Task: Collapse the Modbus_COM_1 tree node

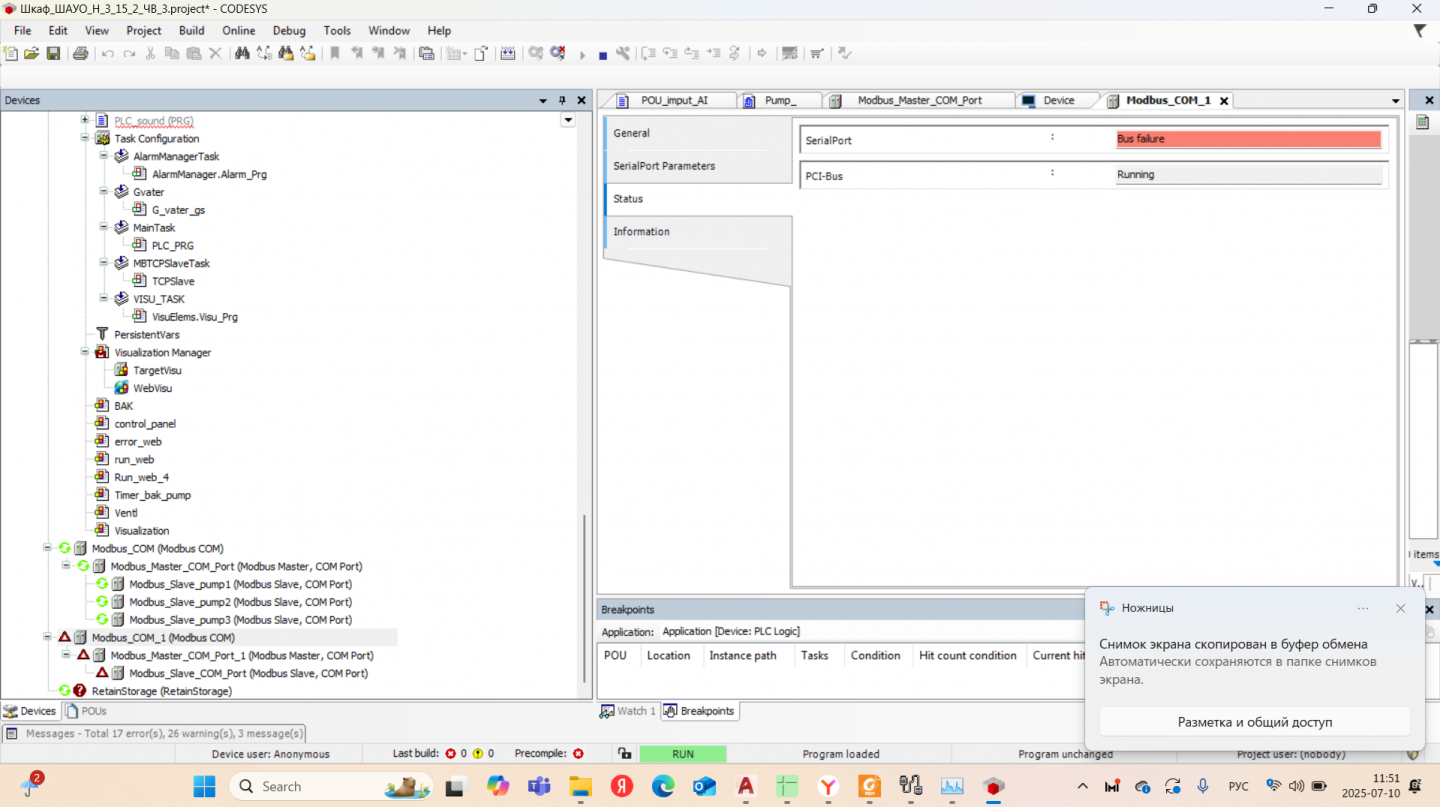Action: pos(47,637)
